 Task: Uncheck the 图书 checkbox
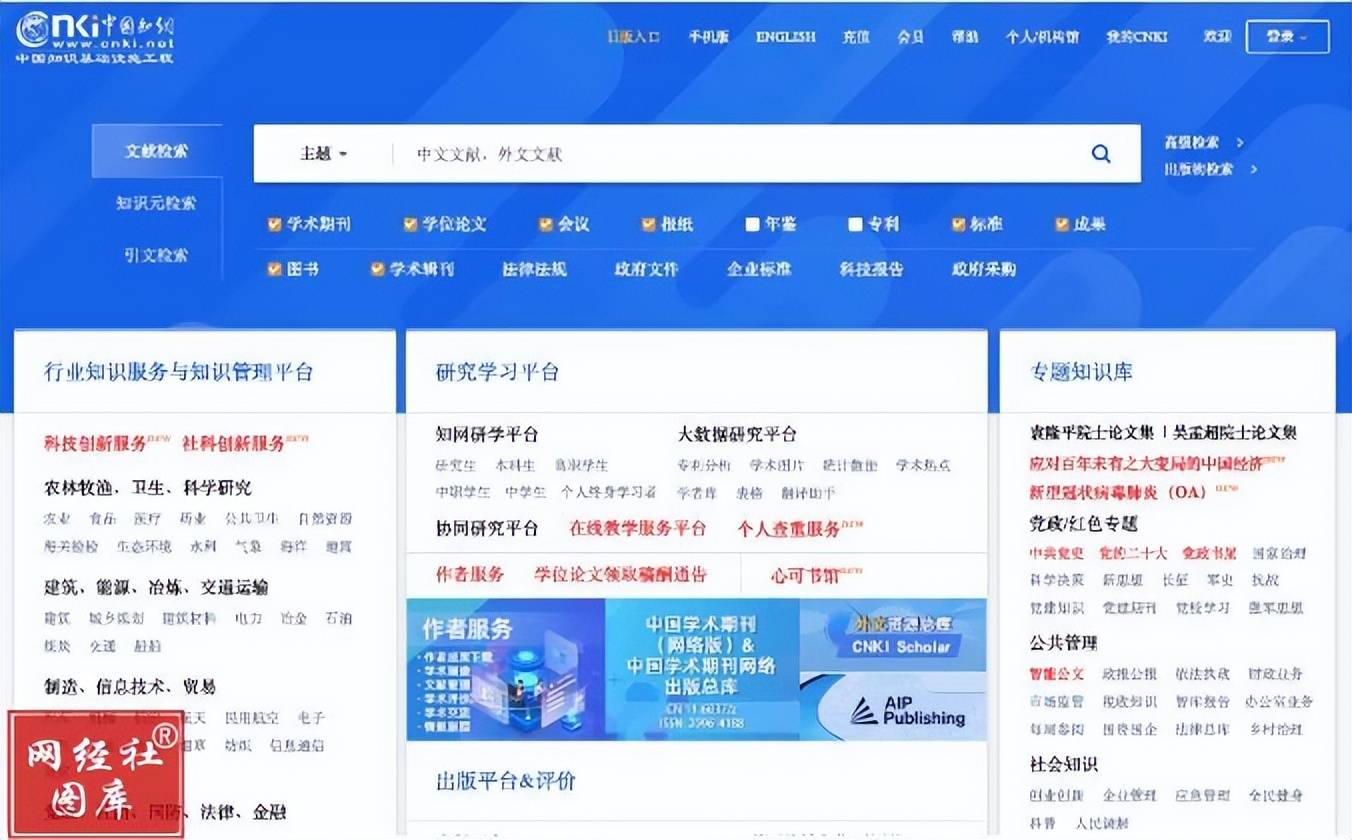tap(274, 269)
